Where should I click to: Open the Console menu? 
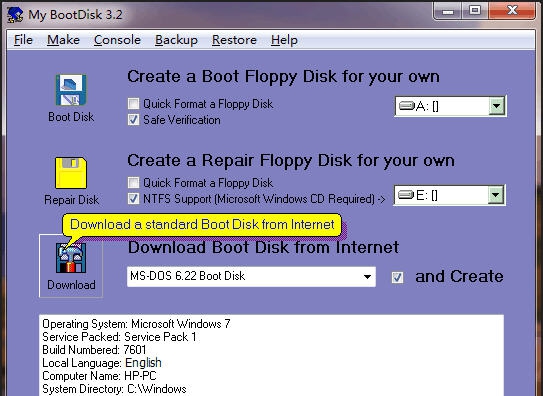(117, 40)
